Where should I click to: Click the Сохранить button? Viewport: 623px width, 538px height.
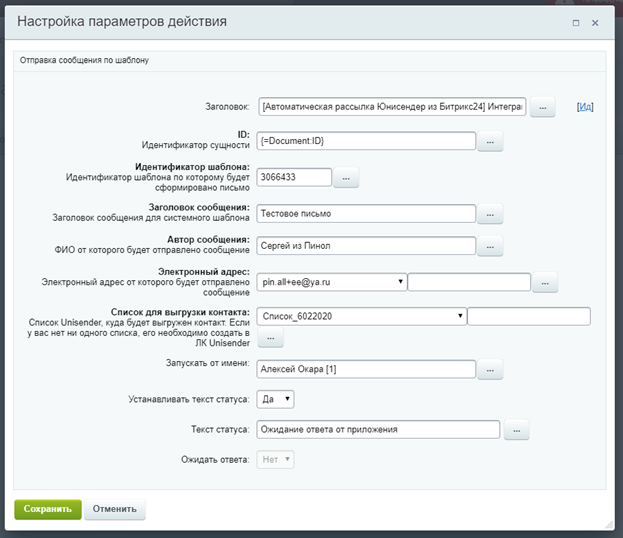tap(47, 509)
